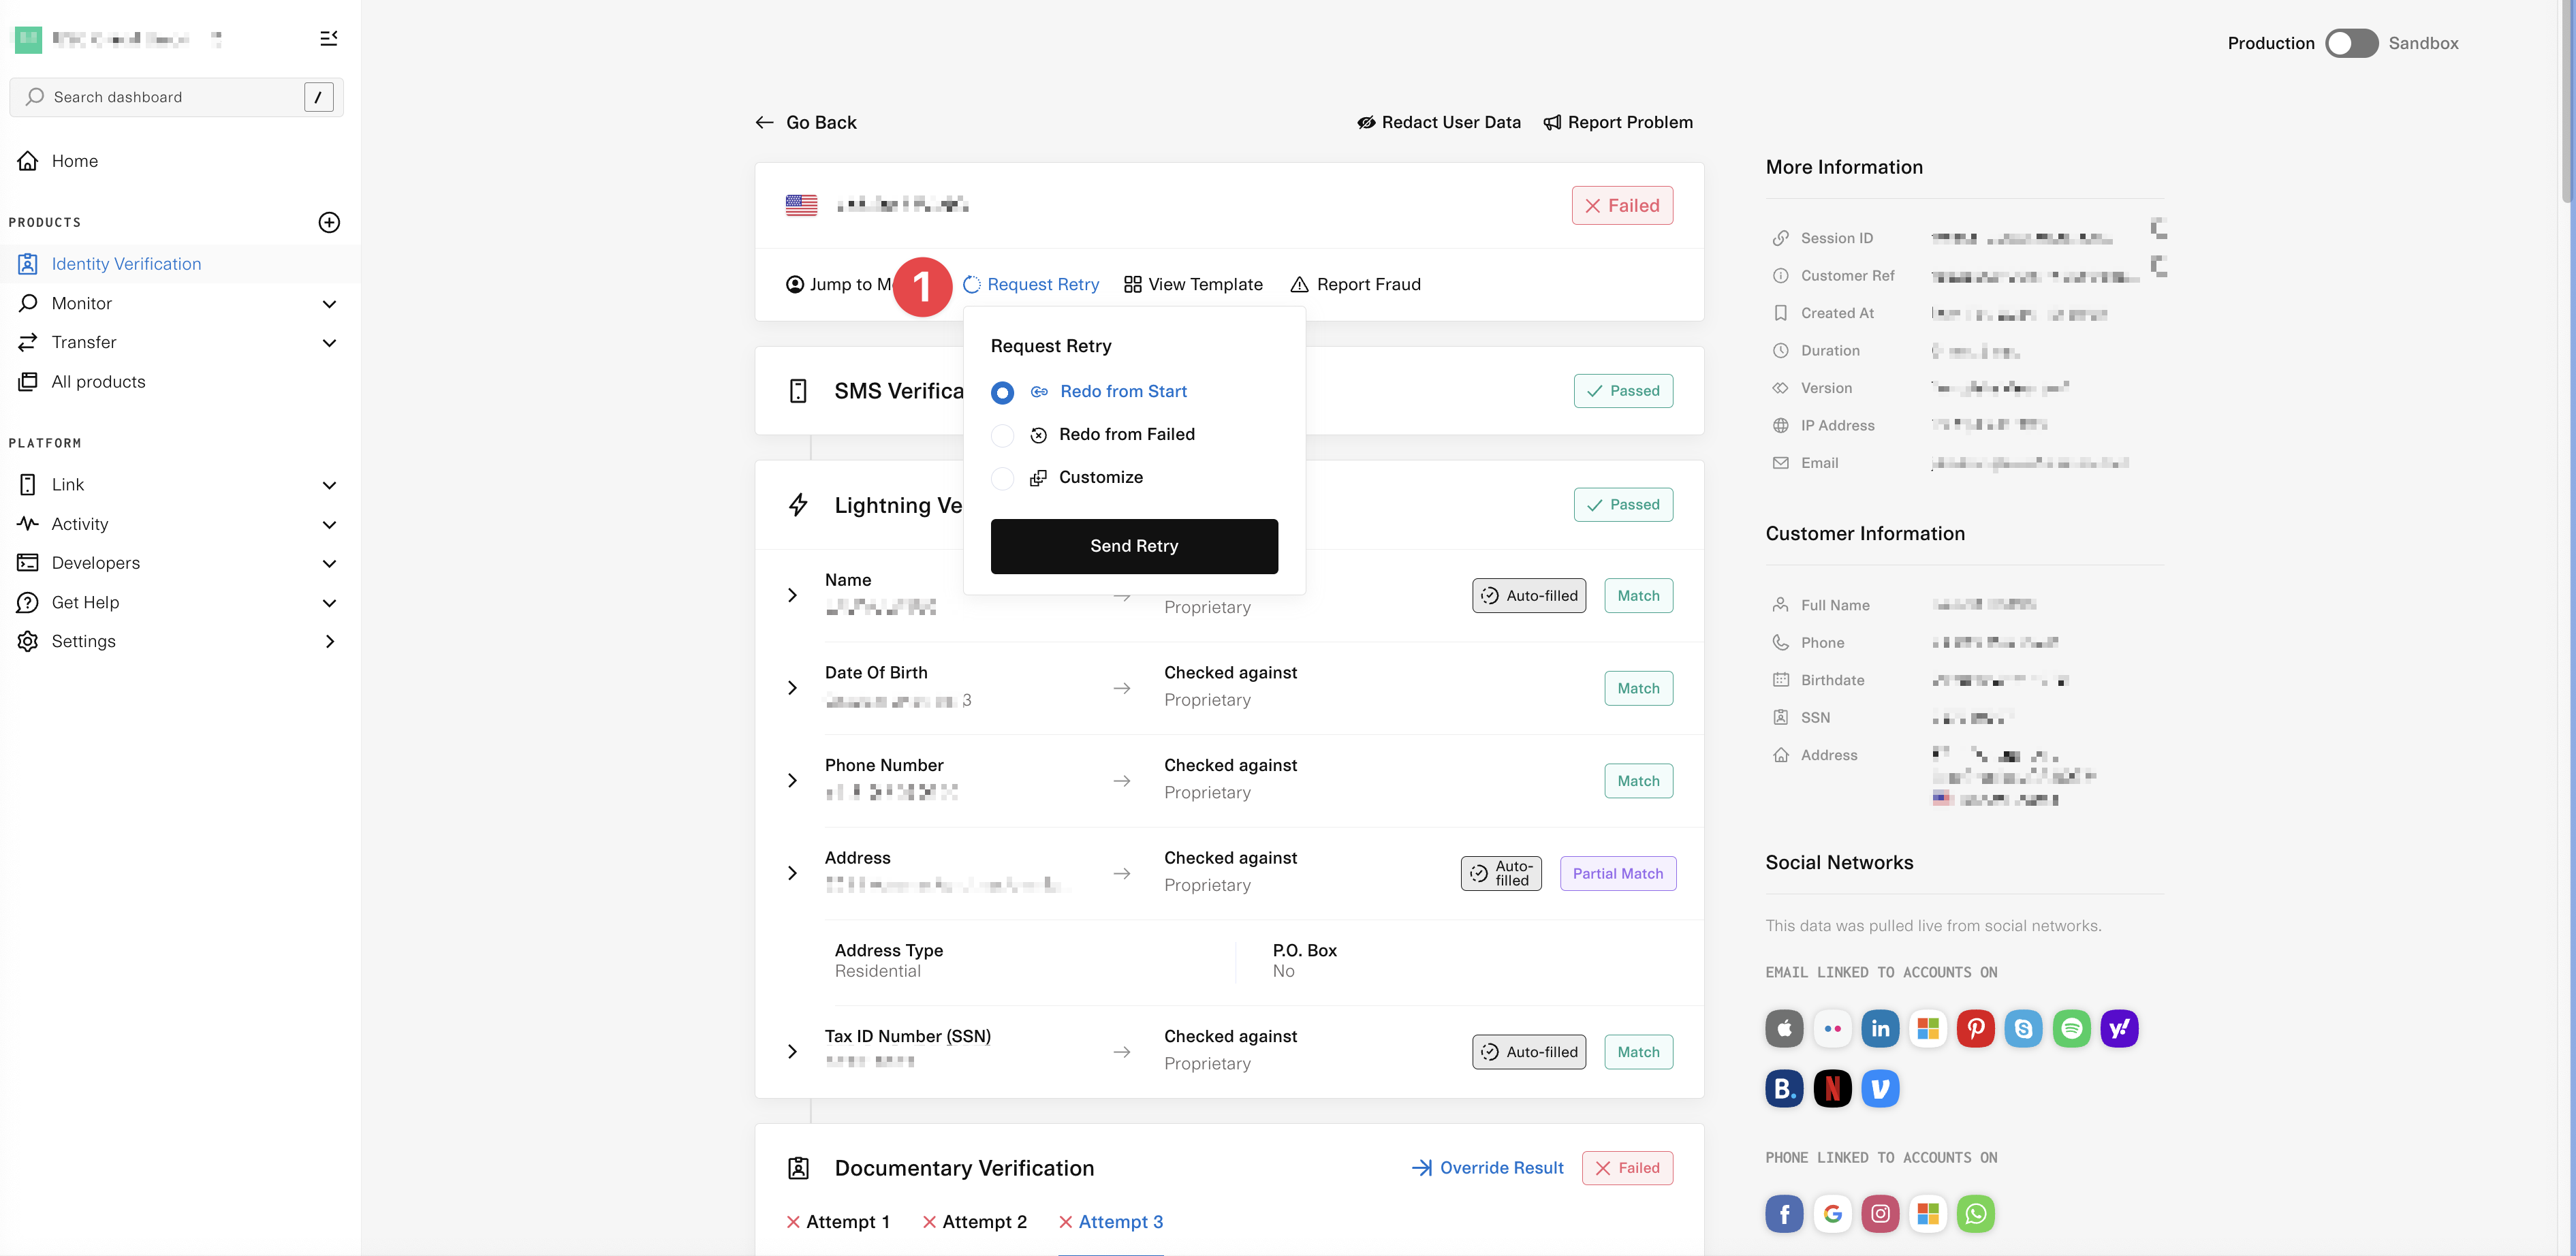Switch to Attempt 2 tab
The image size is (2576, 1256).
pos(974,1221)
